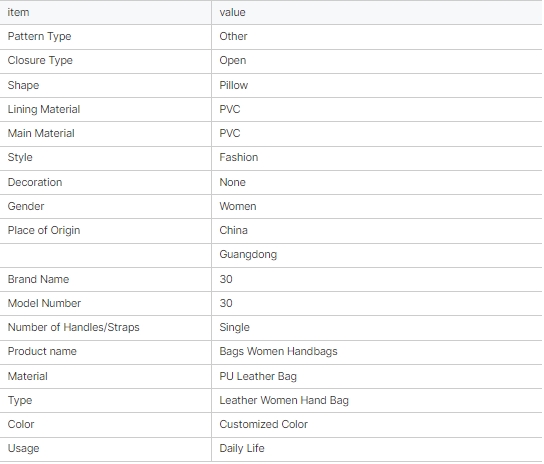
Task: Click the Place of Origin 'China' value
Action: [233, 230]
